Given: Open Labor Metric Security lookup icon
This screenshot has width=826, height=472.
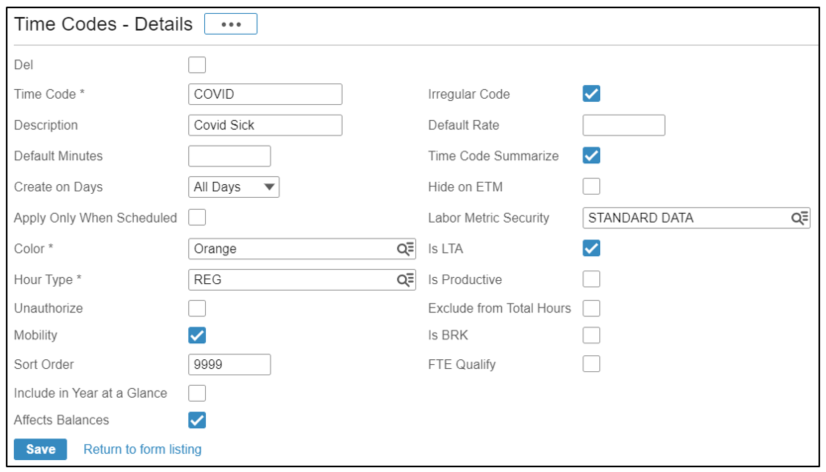Looking at the screenshot, I should coord(800,218).
